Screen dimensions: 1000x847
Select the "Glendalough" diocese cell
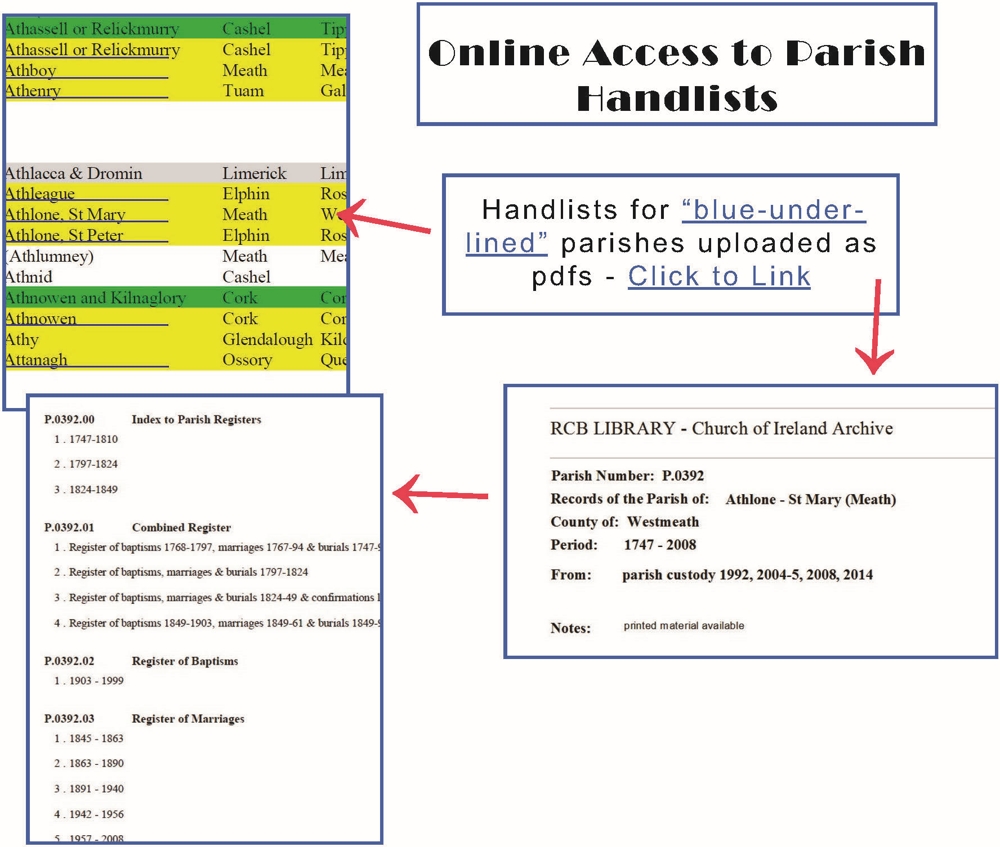point(268,339)
